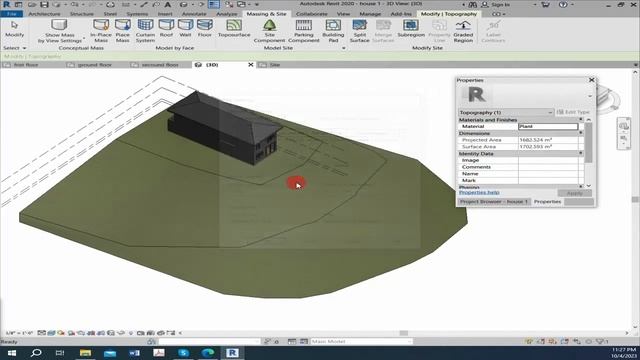This screenshot has height=360, width=640.
Task: Click the view scale in view control bar
Action: pos(19,333)
